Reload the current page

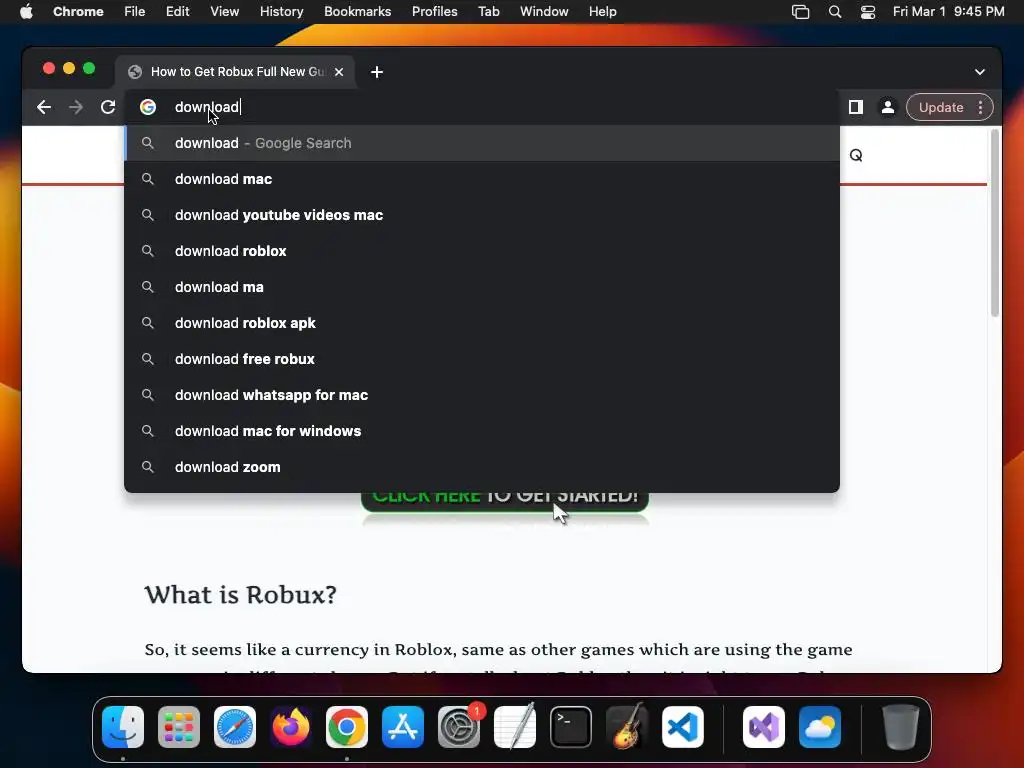pyautogui.click(x=108, y=107)
